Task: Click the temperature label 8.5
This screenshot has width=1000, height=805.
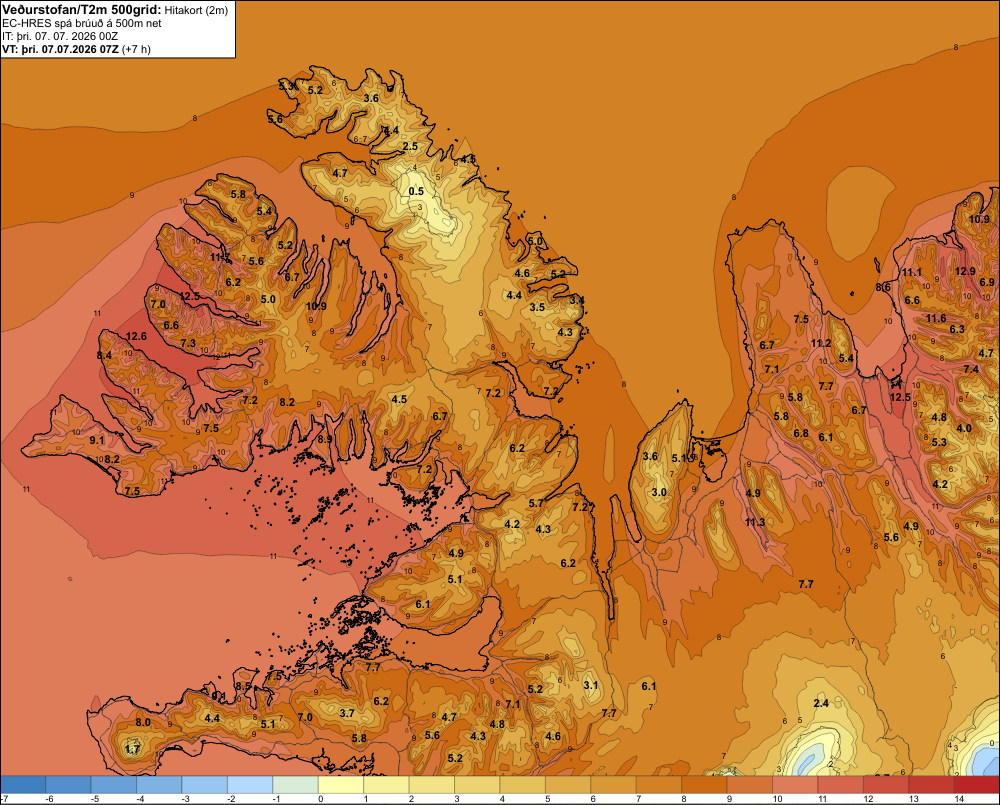Action: point(244,686)
